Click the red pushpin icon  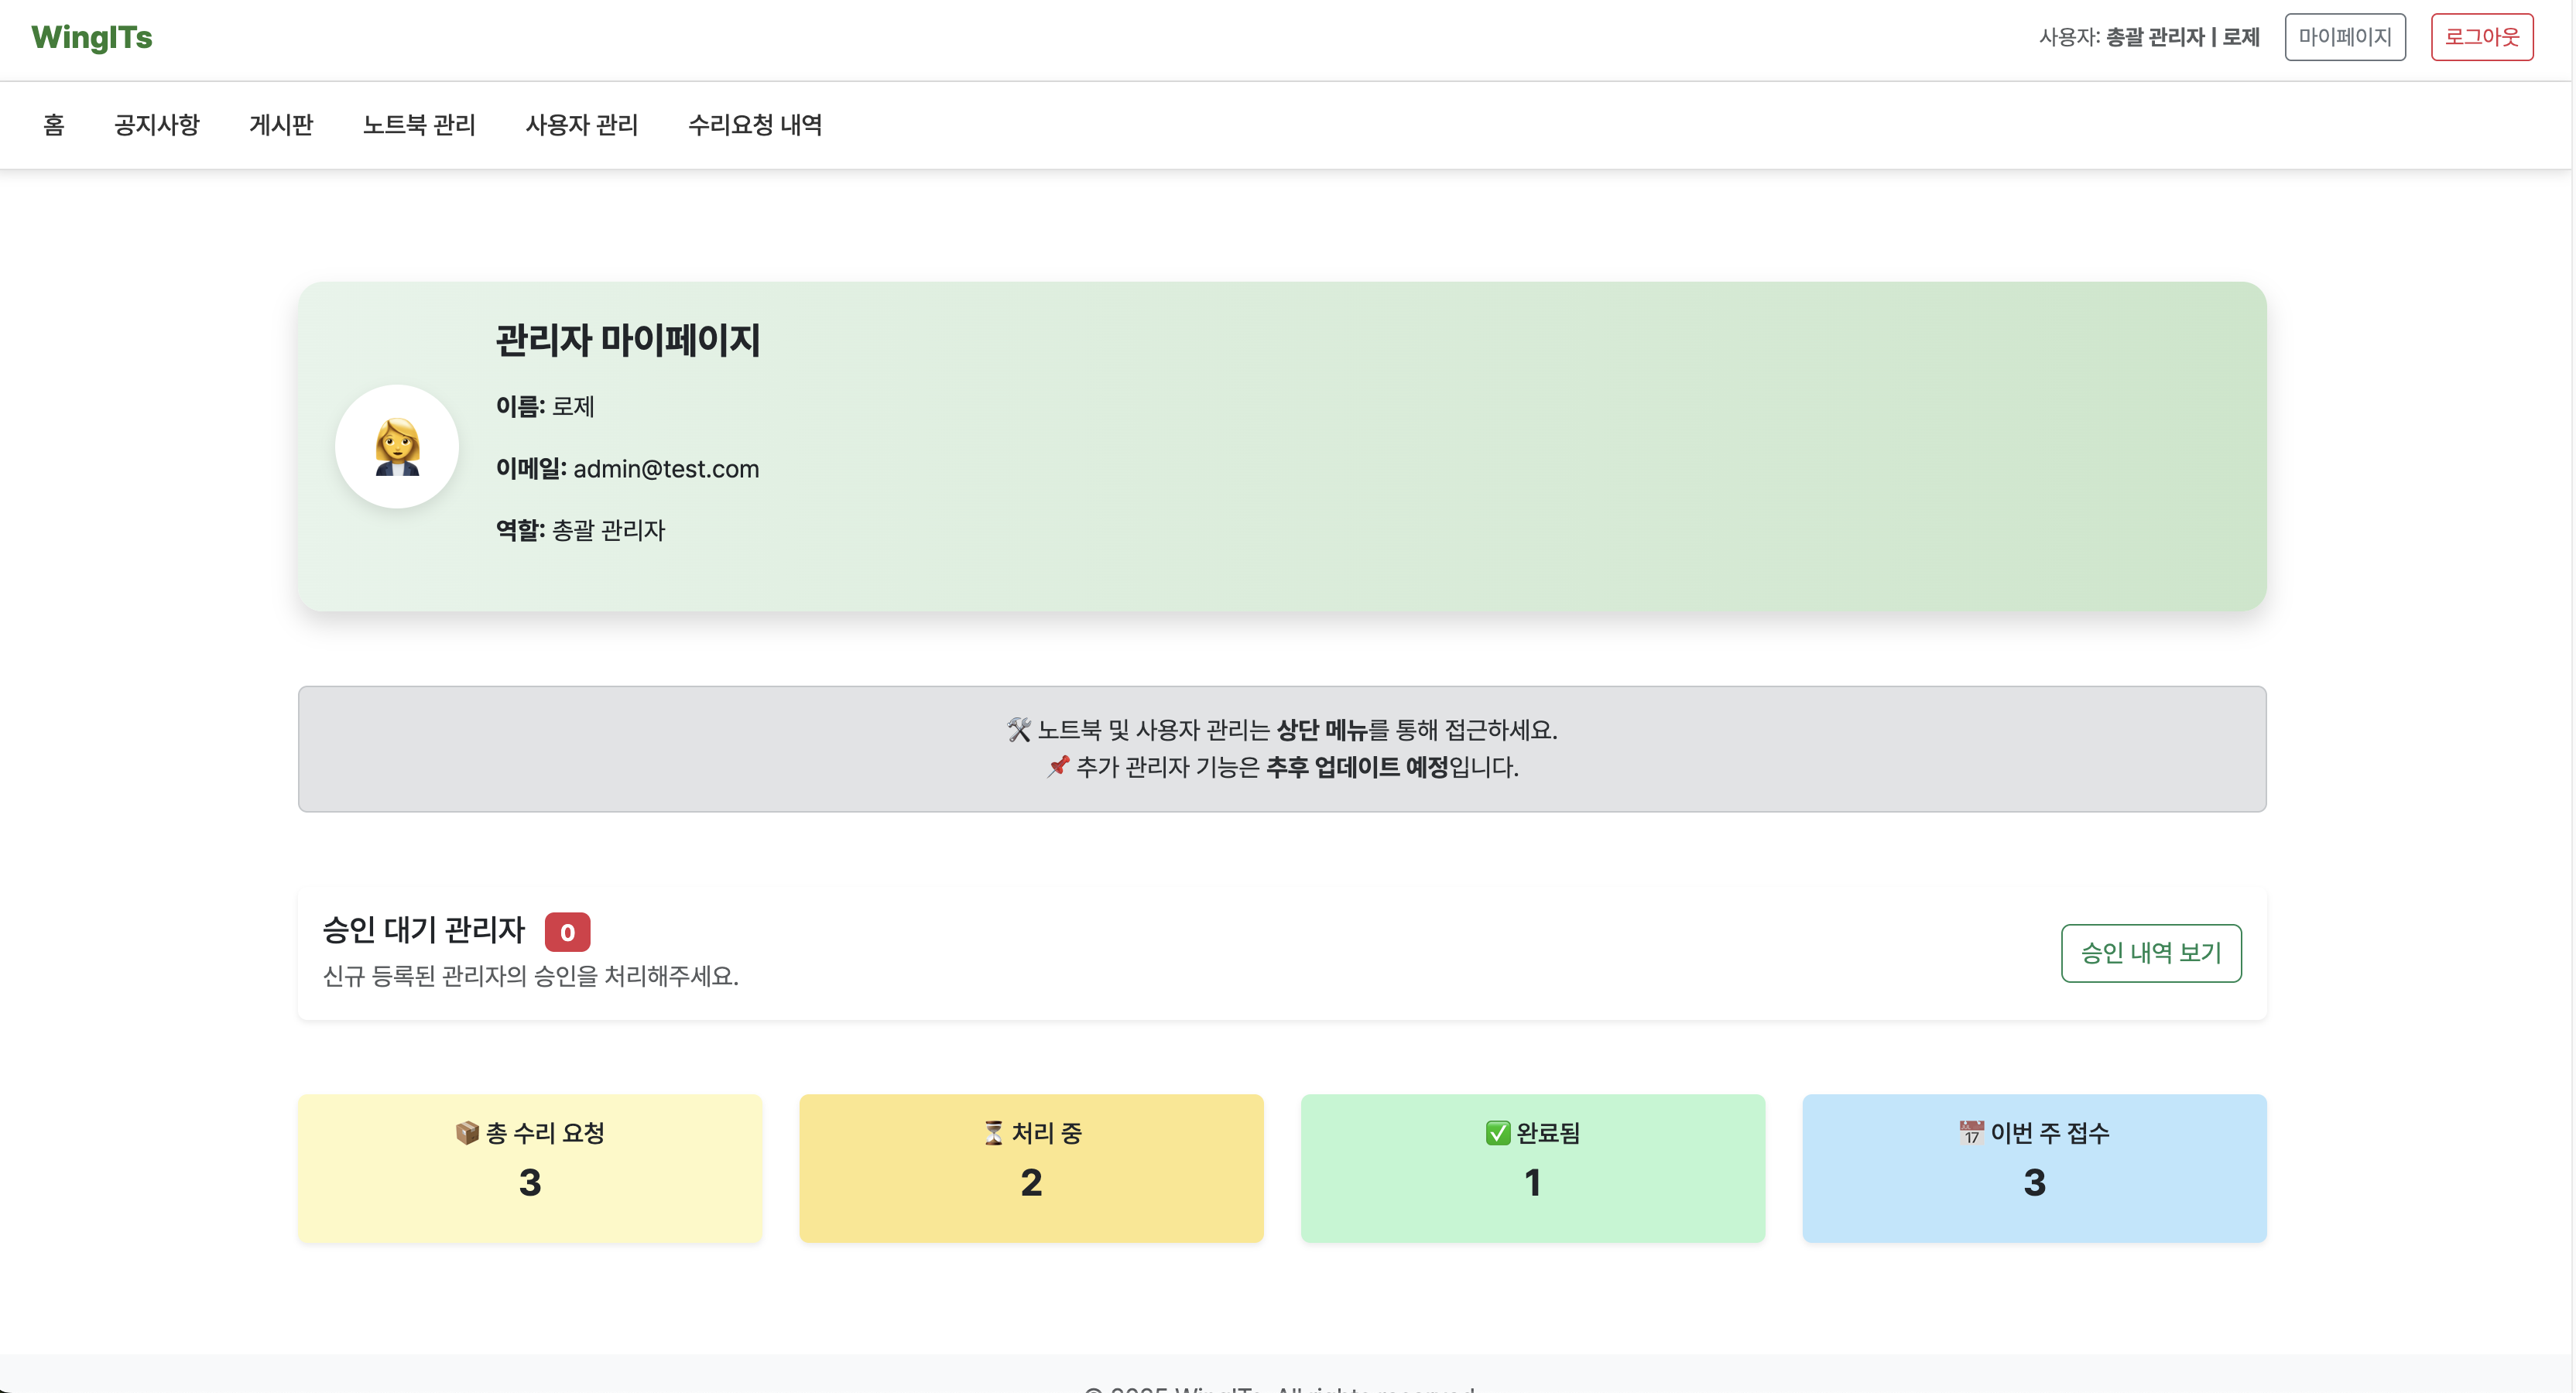[x=1058, y=767]
